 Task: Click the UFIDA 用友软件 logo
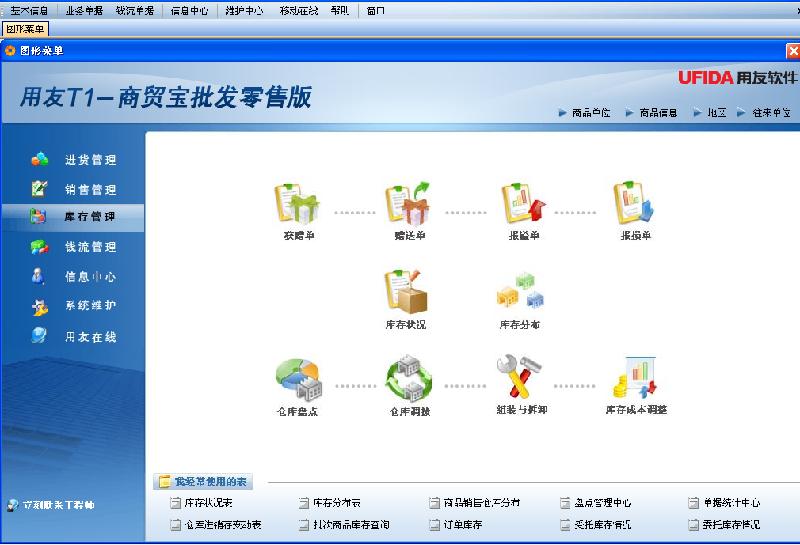[x=737, y=78]
